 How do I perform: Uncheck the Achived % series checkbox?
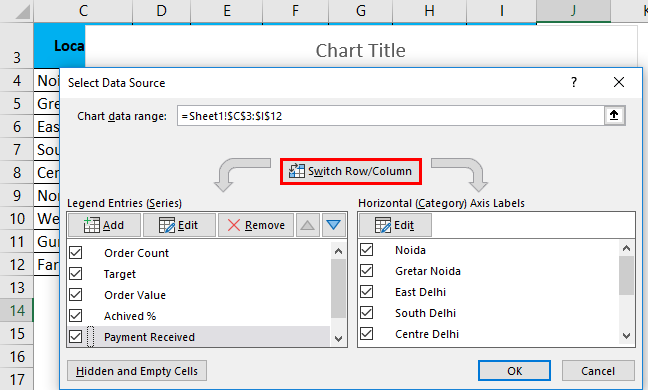(x=76, y=316)
